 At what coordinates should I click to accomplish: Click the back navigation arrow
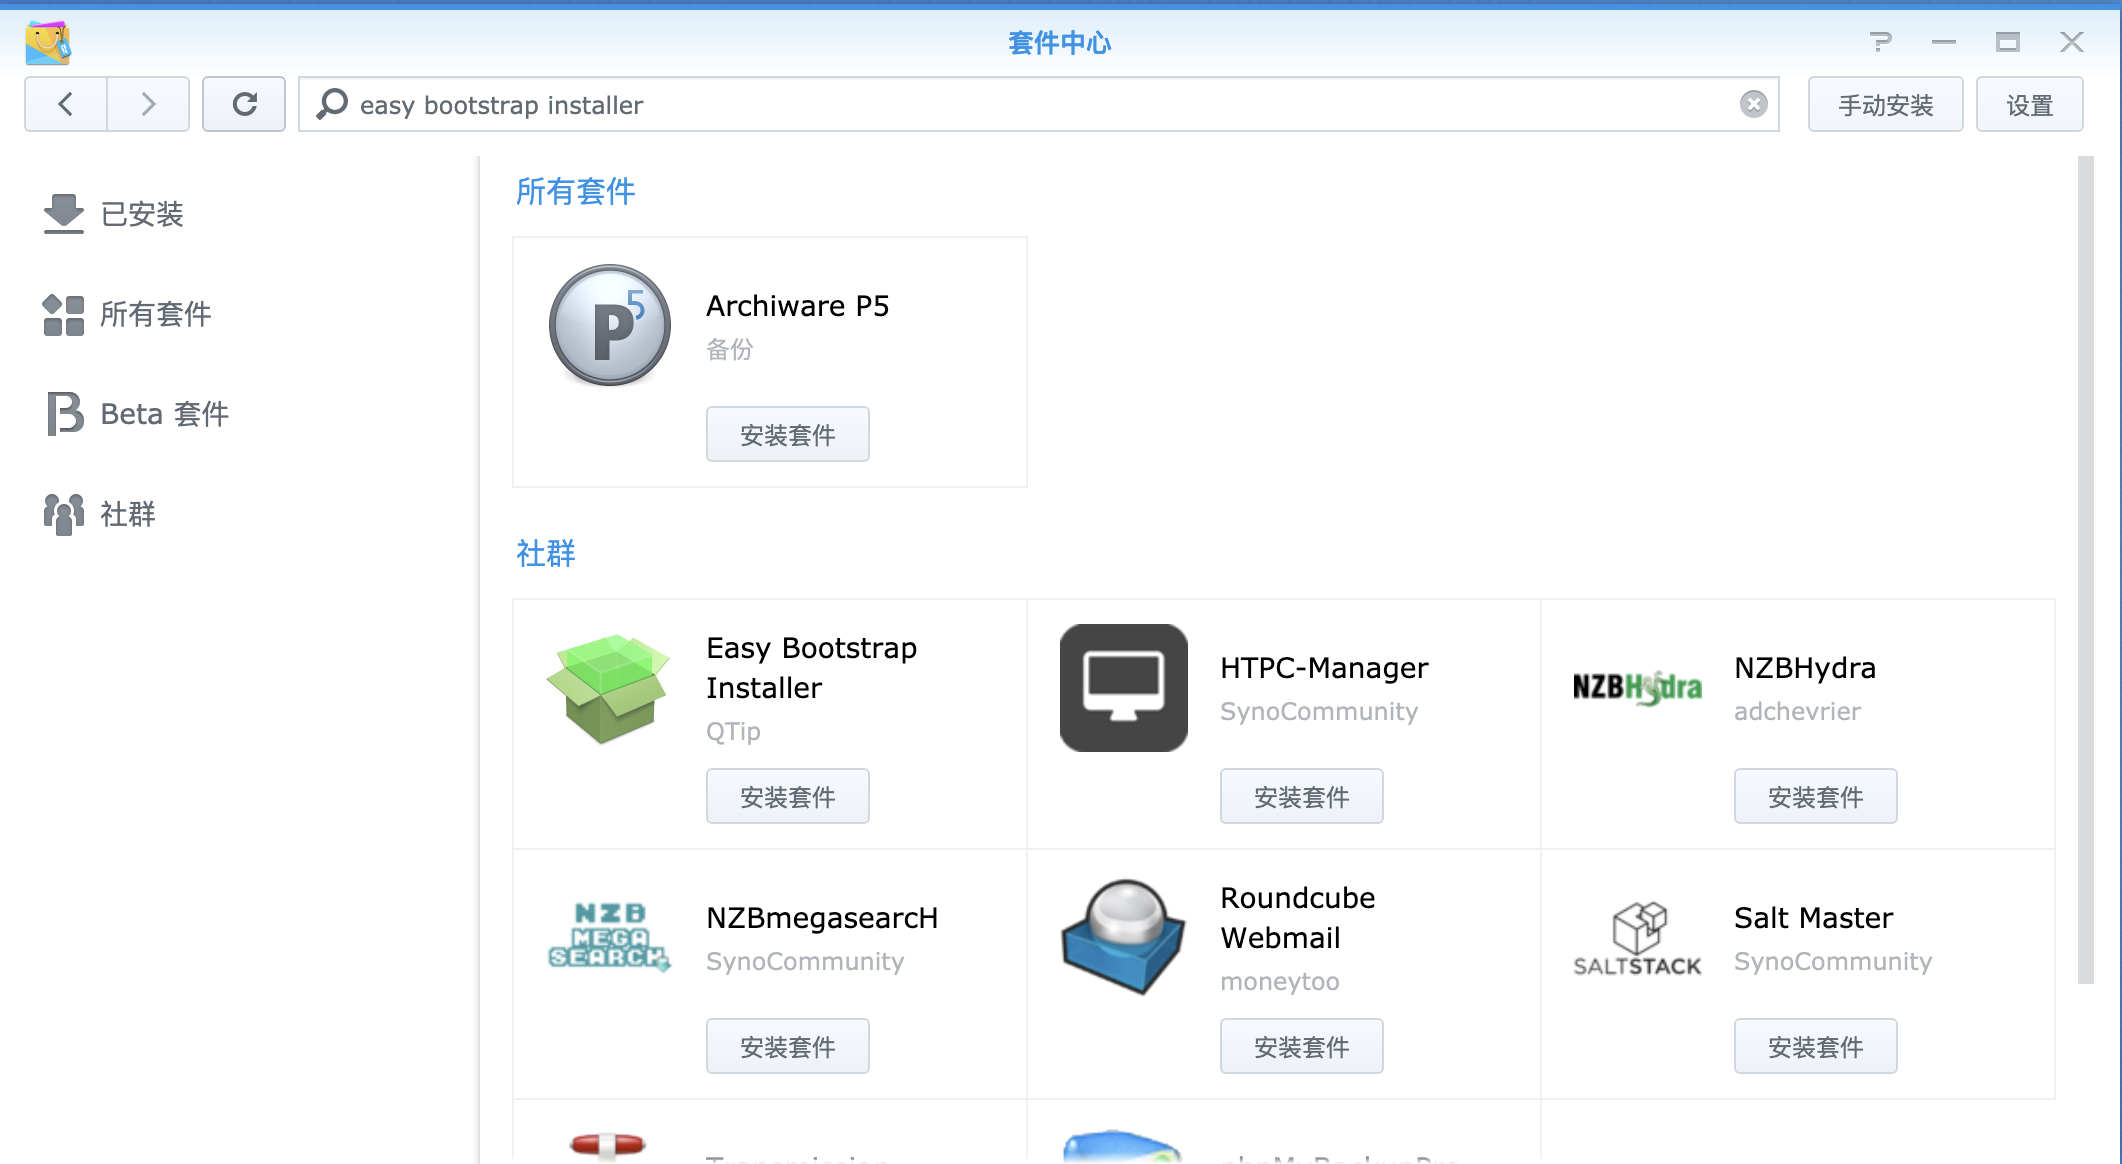pyautogui.click(x=66, y=104)
